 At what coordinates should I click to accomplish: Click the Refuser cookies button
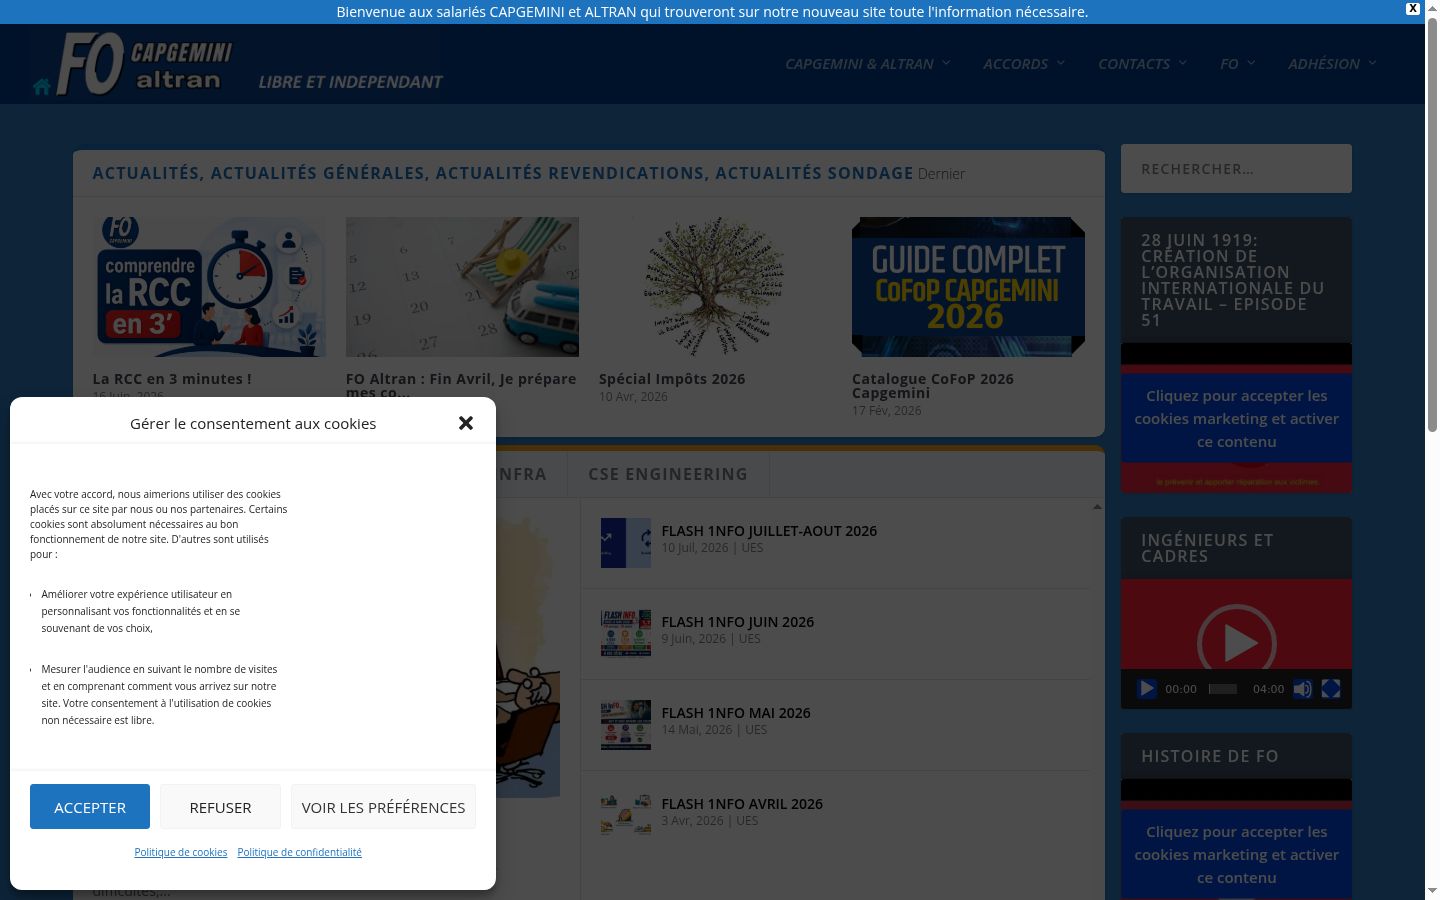(220, 807)
